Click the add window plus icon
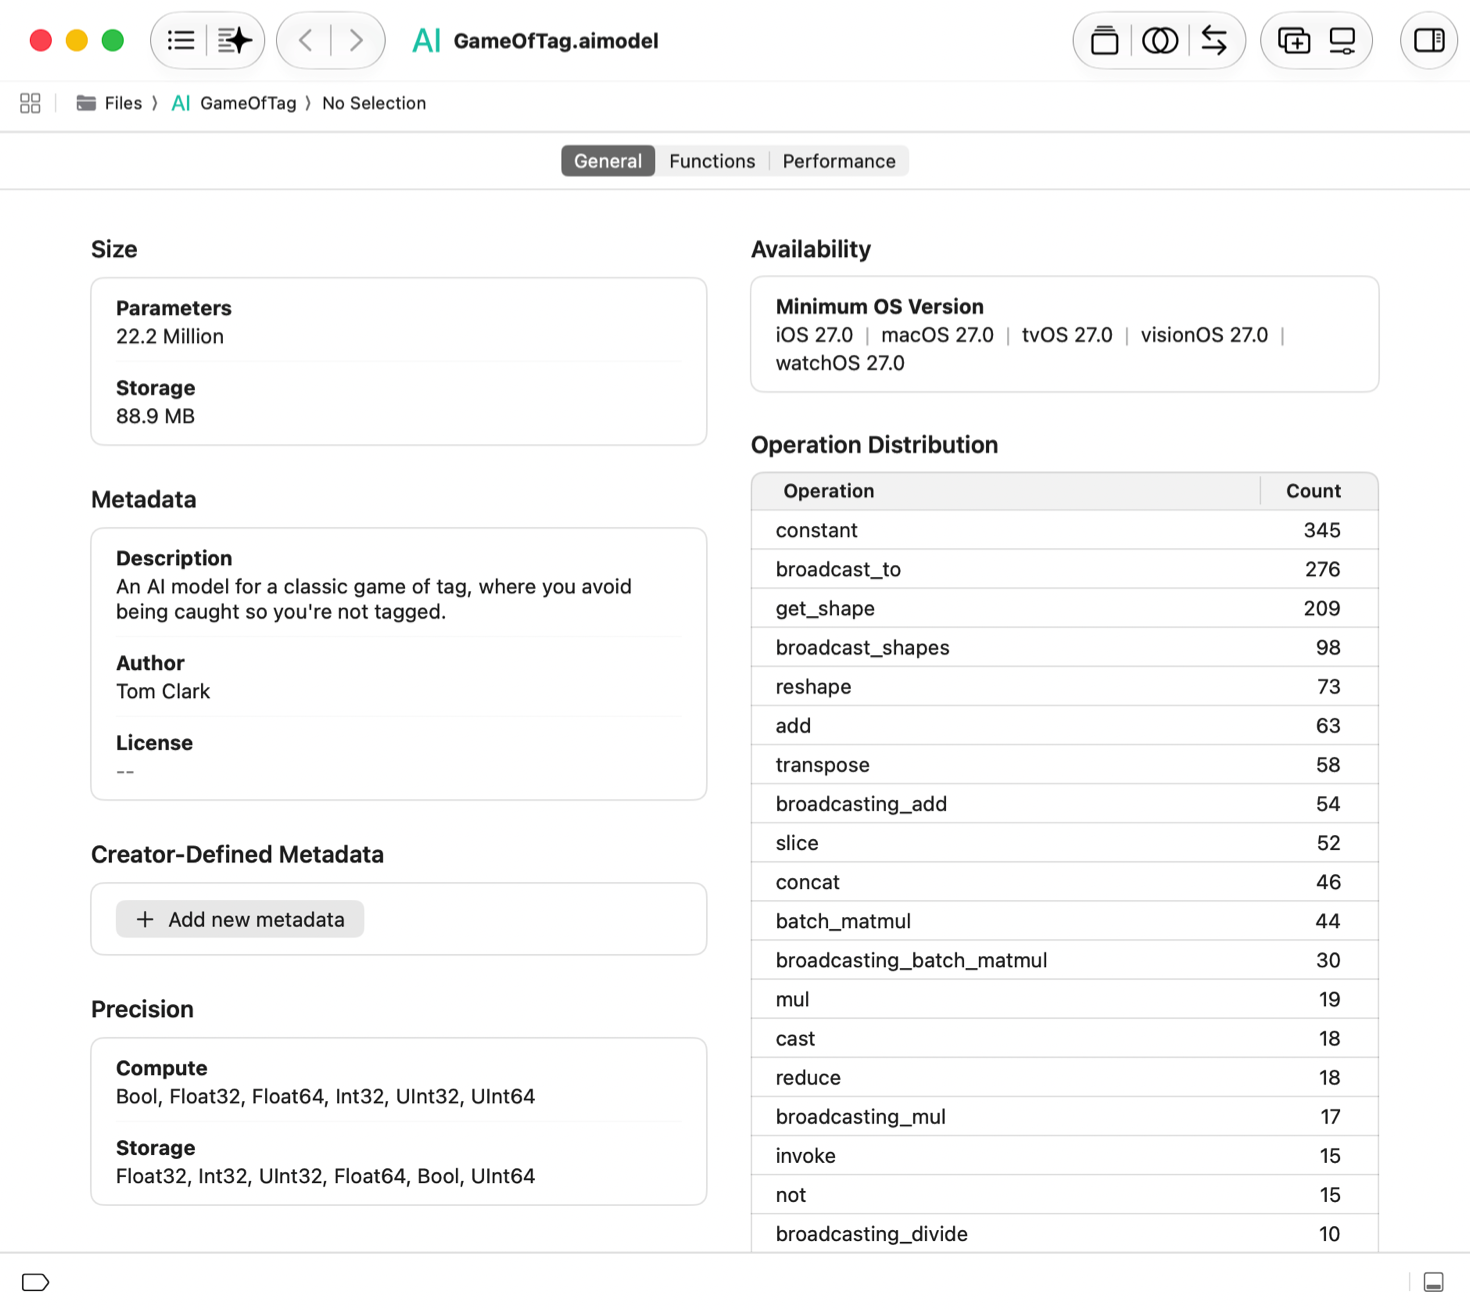Viewport: 1470px width, 1310px height. point(1294,41)
